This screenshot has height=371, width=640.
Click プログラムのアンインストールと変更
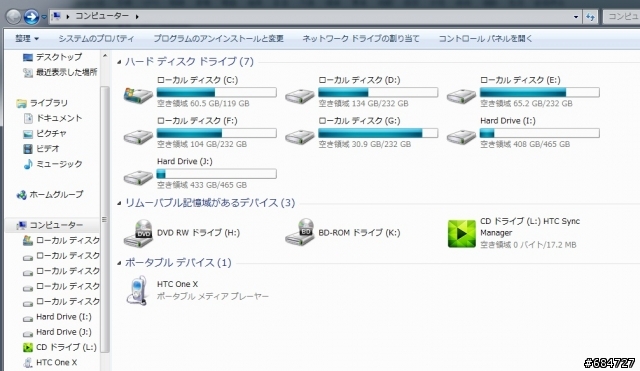[218, 39]
